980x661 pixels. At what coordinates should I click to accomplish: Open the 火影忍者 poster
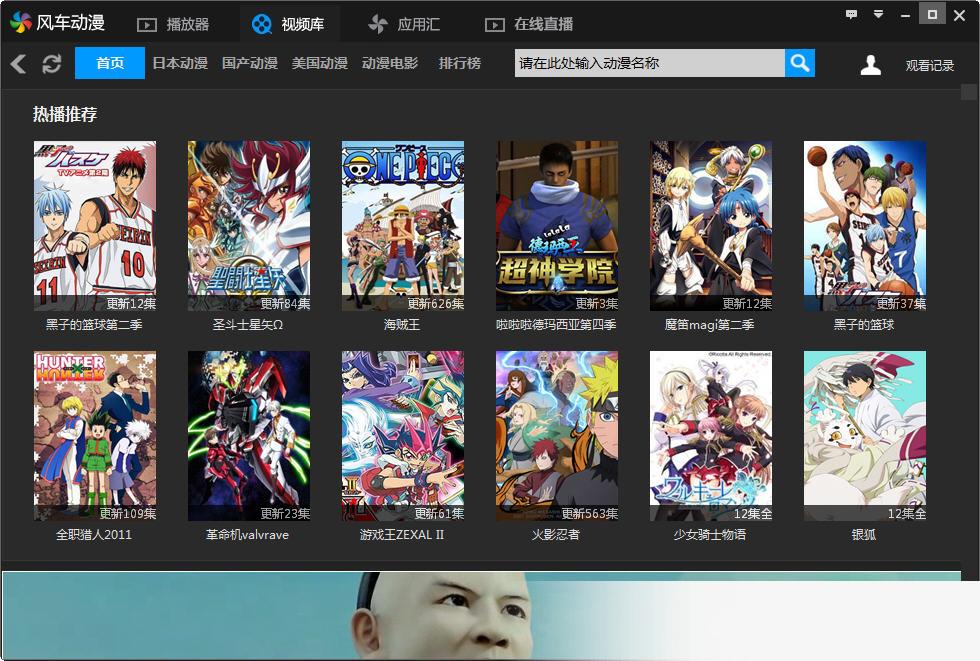557,436
